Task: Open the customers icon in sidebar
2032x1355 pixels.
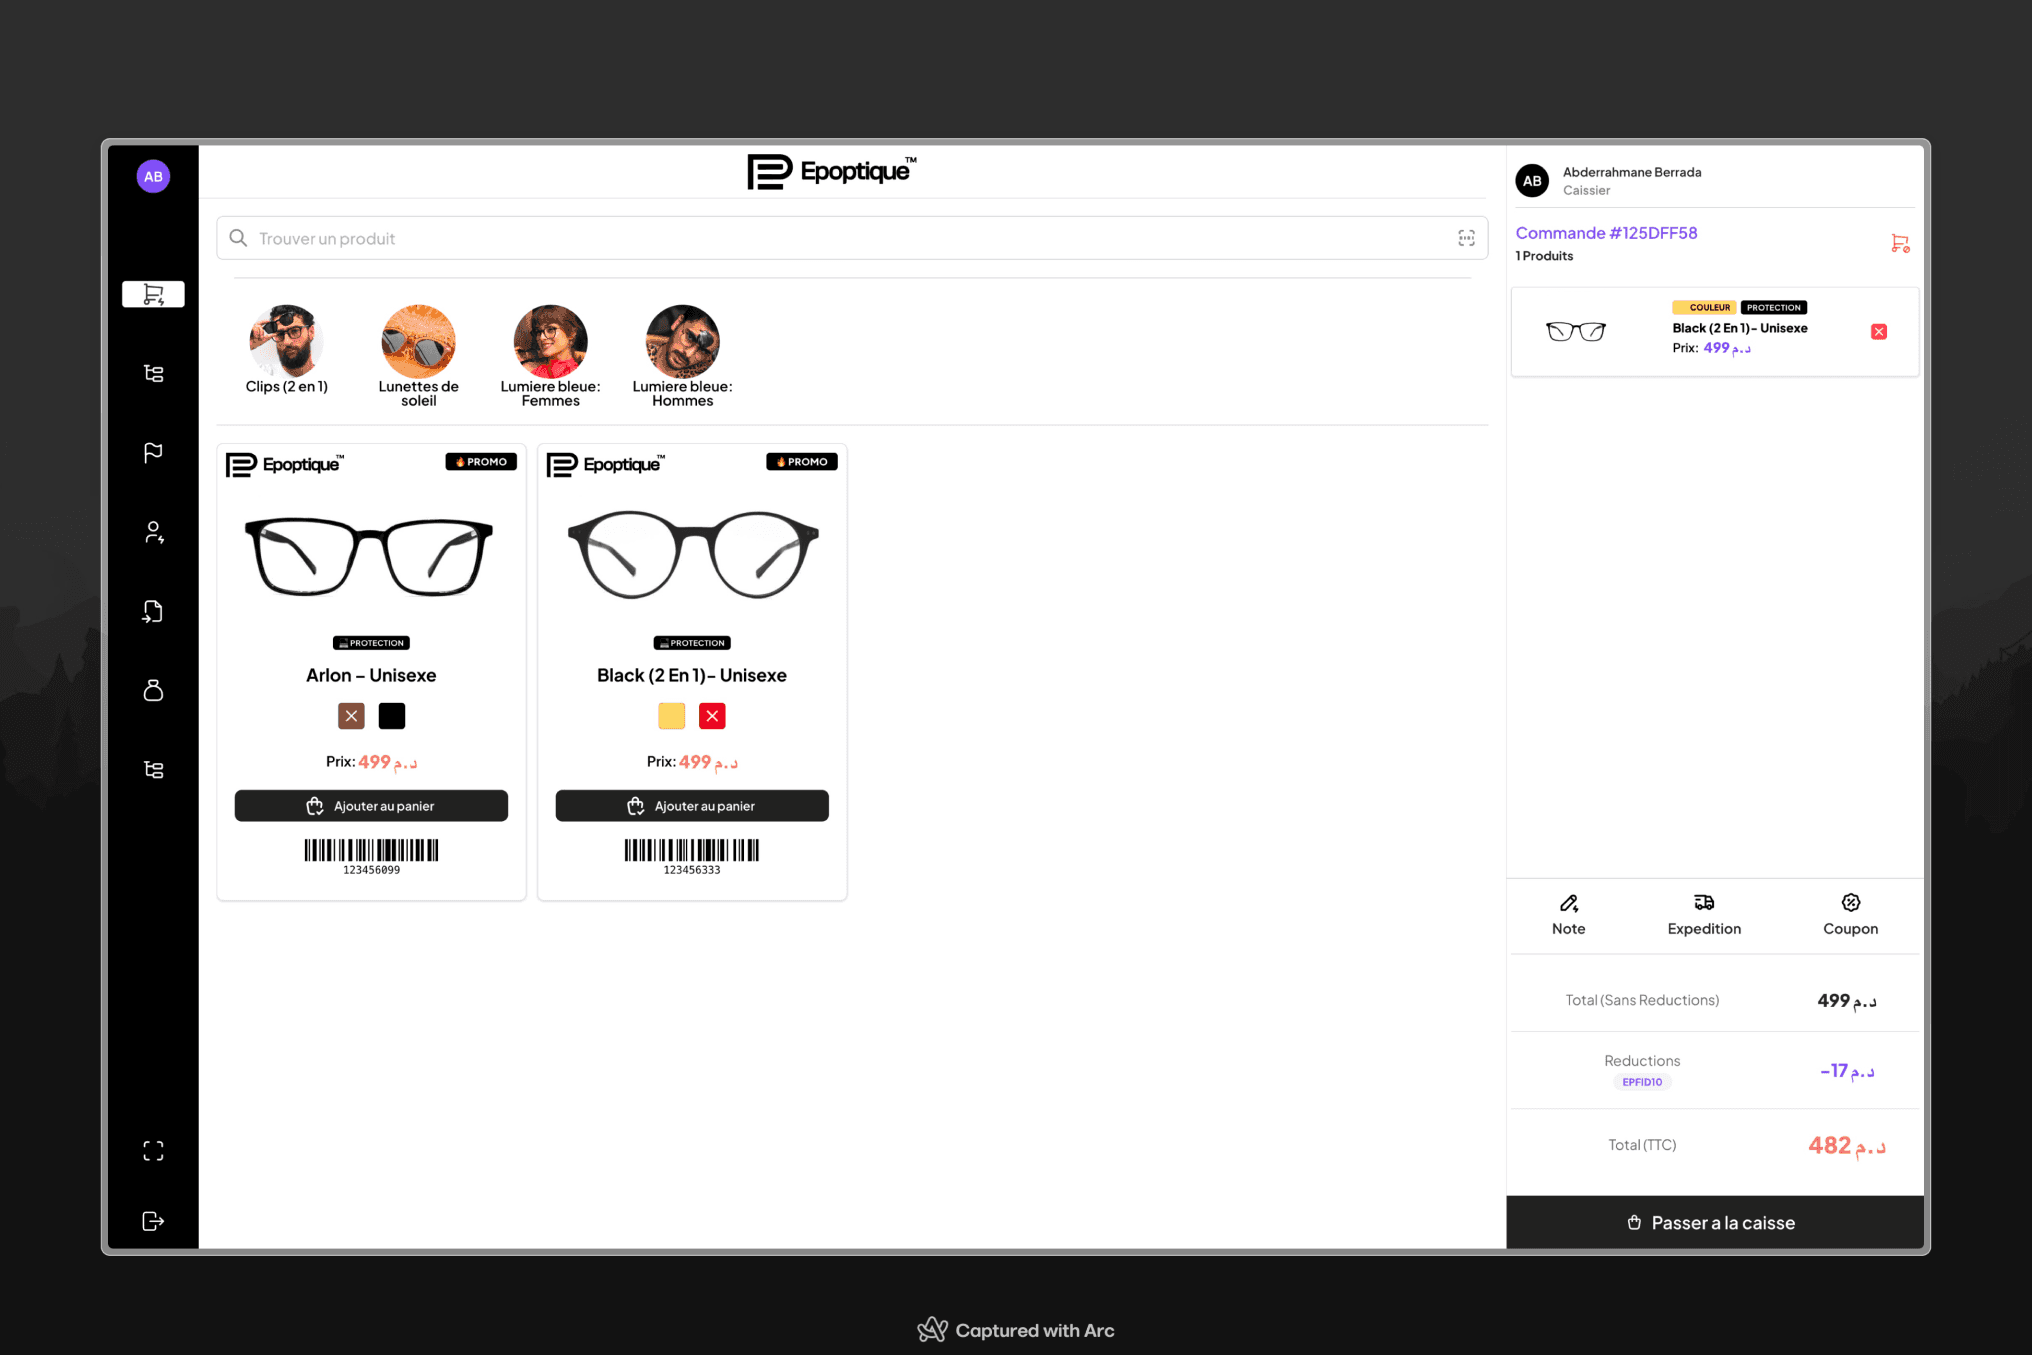Action: pyautogui.click(x=153, y=532)
